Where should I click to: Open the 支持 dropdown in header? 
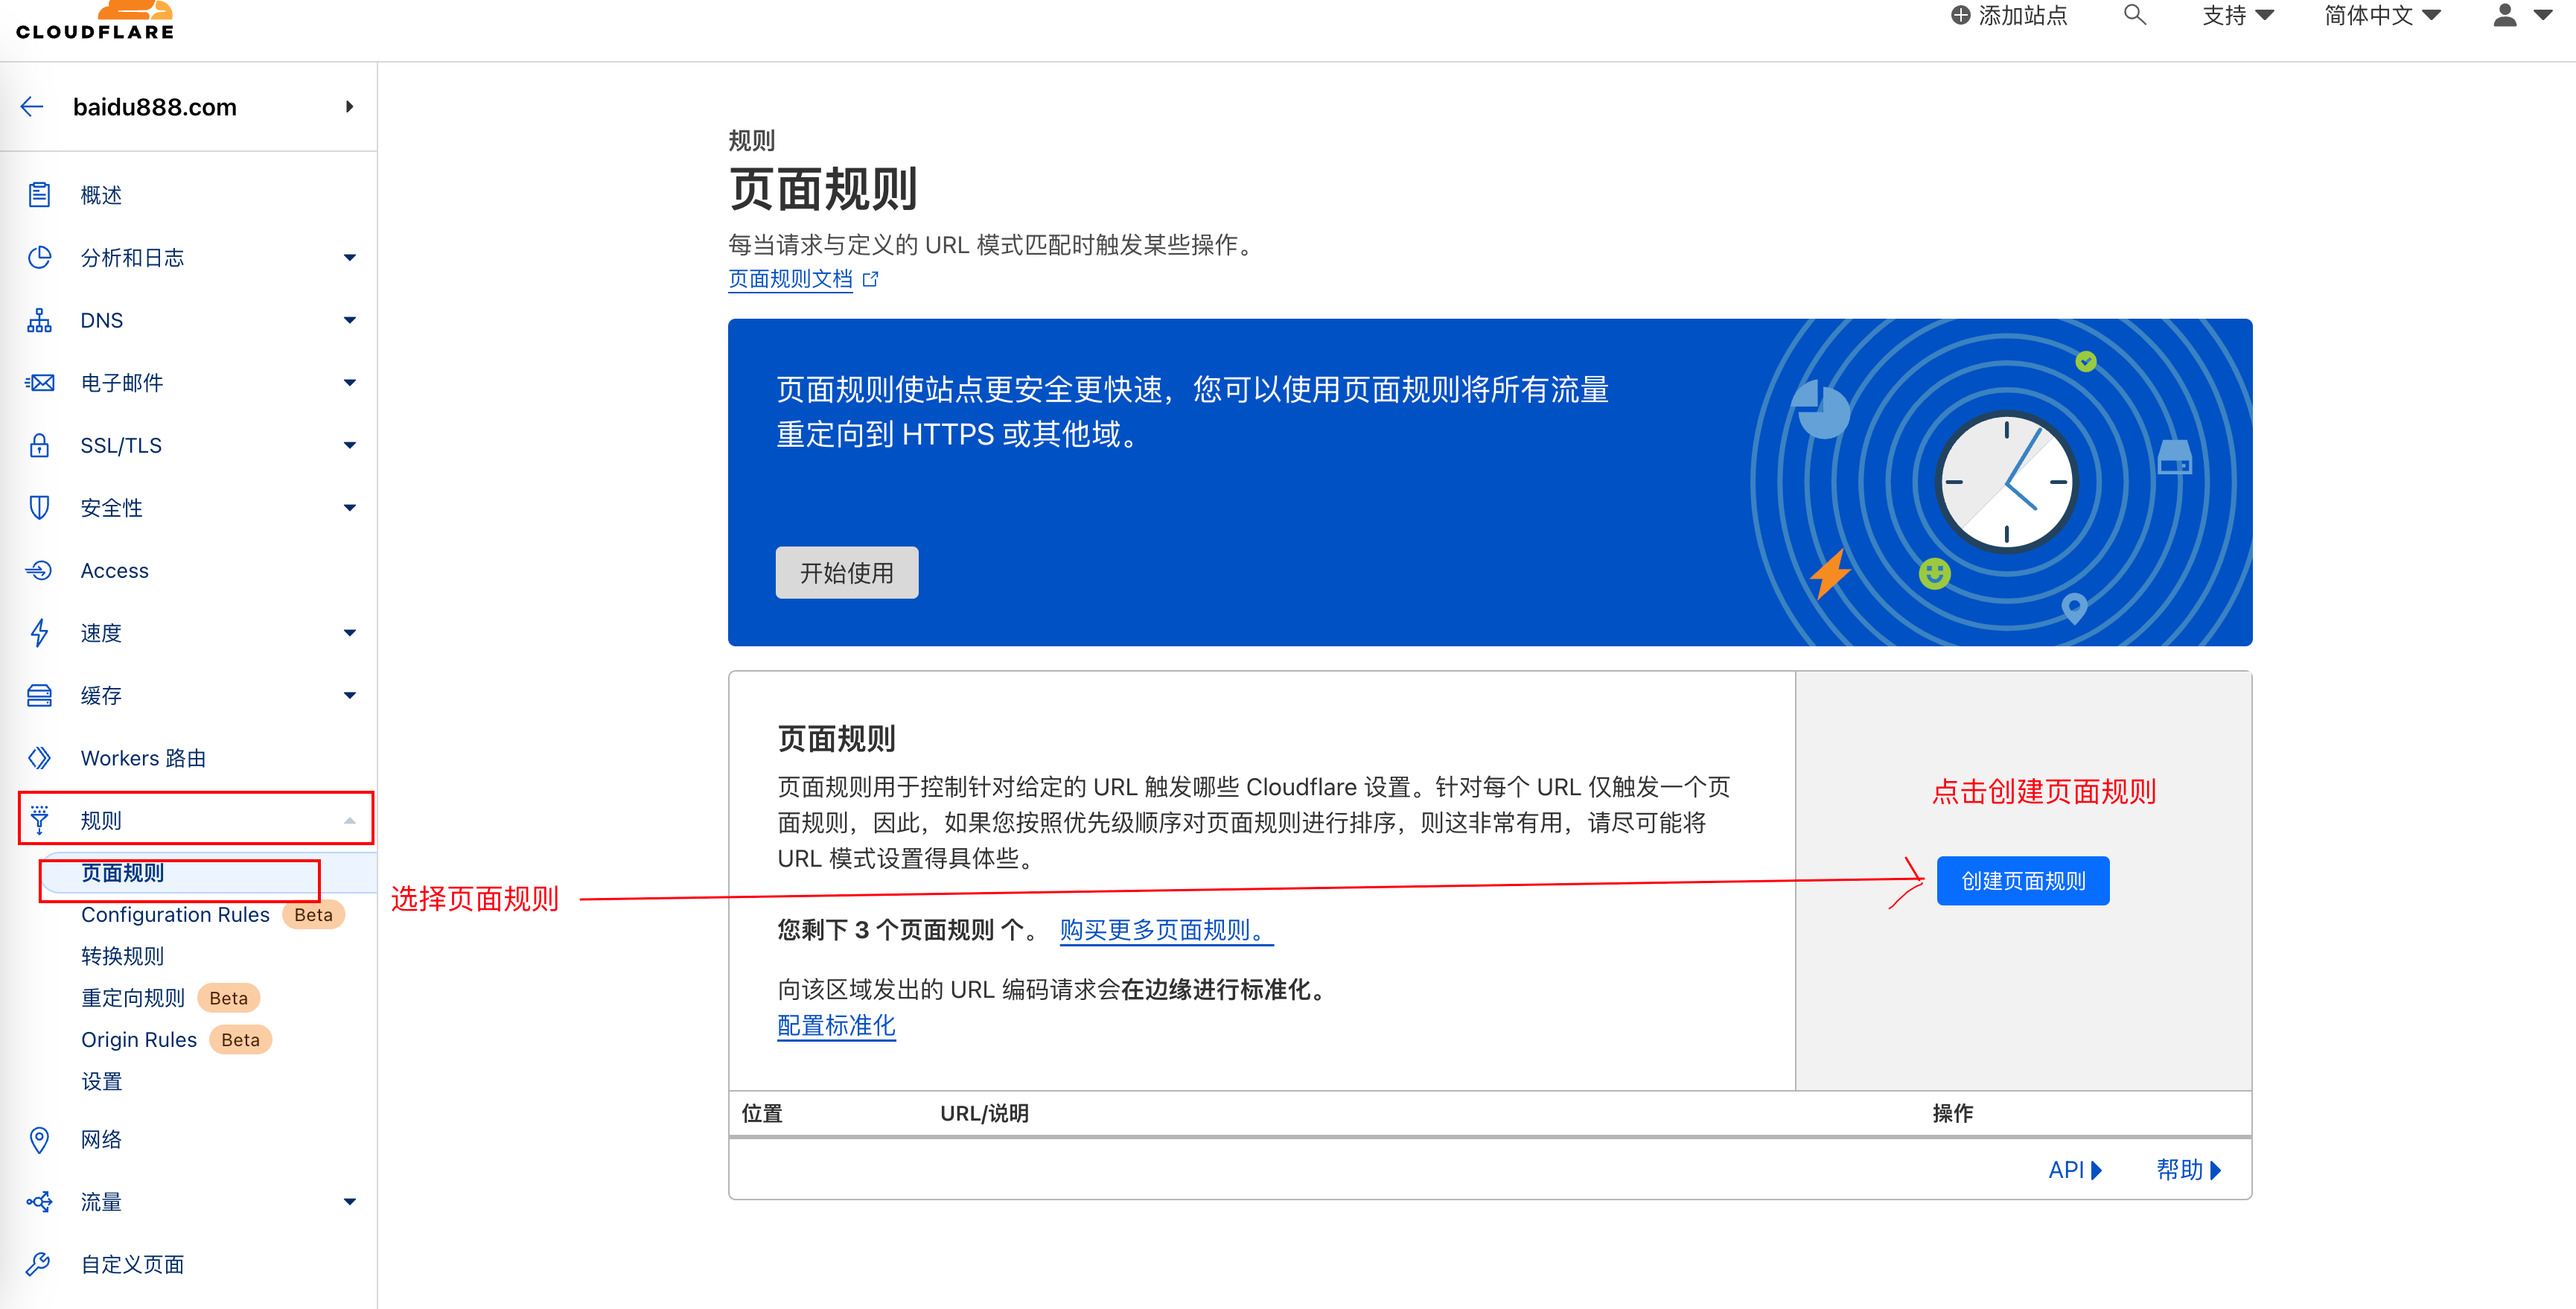click(2238, 15)
